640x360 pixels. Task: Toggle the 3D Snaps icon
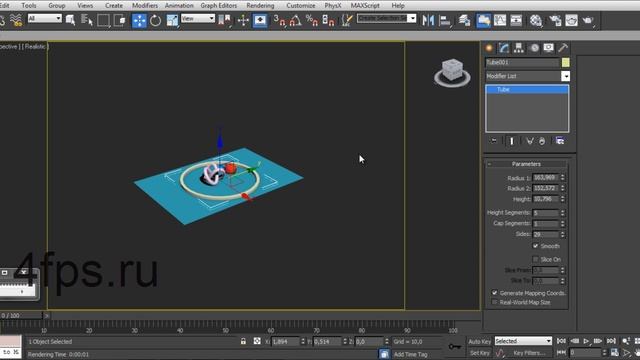click(280, 20)
